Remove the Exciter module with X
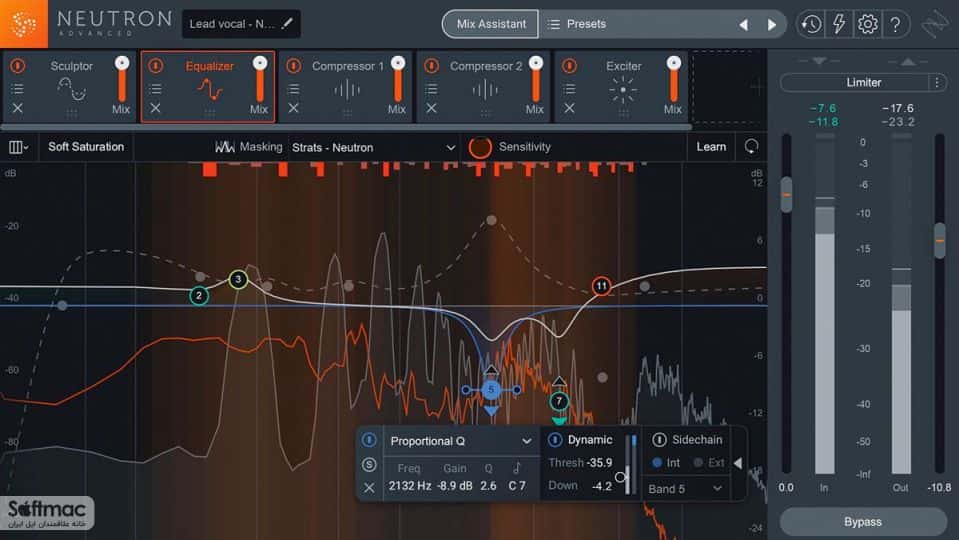The image size is (959, 540). pyautogui.click(x=569, y=108)
